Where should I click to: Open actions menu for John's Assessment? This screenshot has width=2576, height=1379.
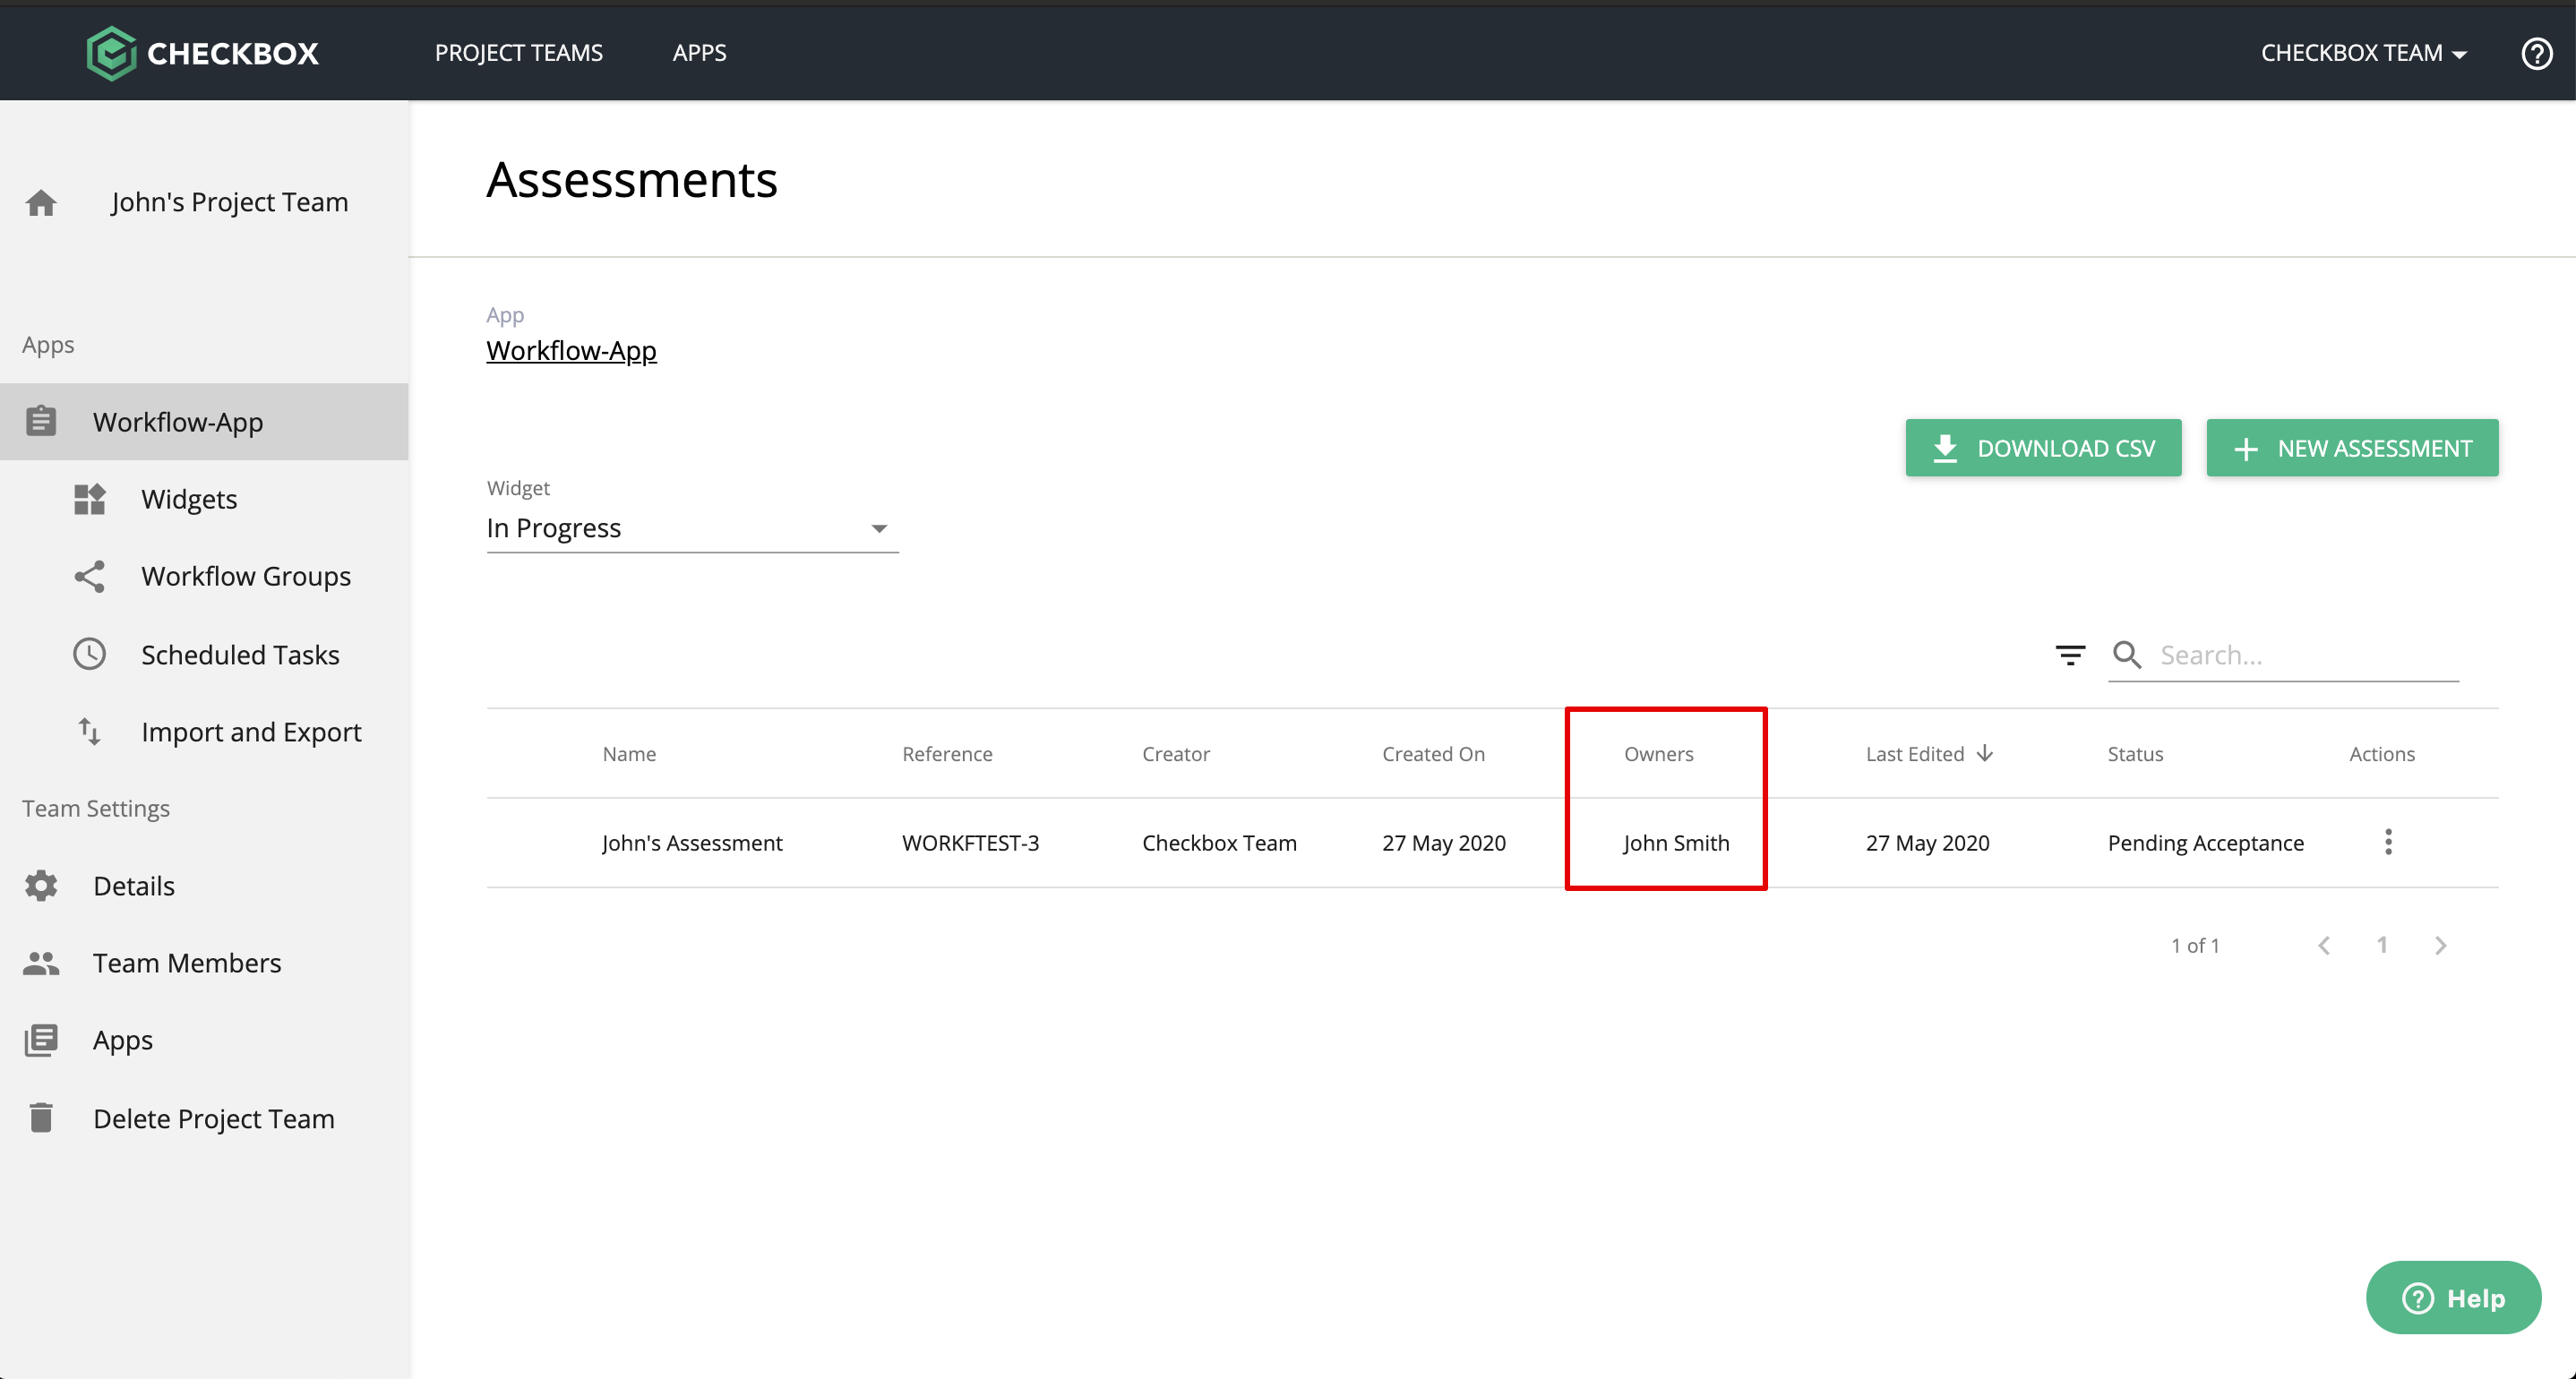[x=2388, y=842]
